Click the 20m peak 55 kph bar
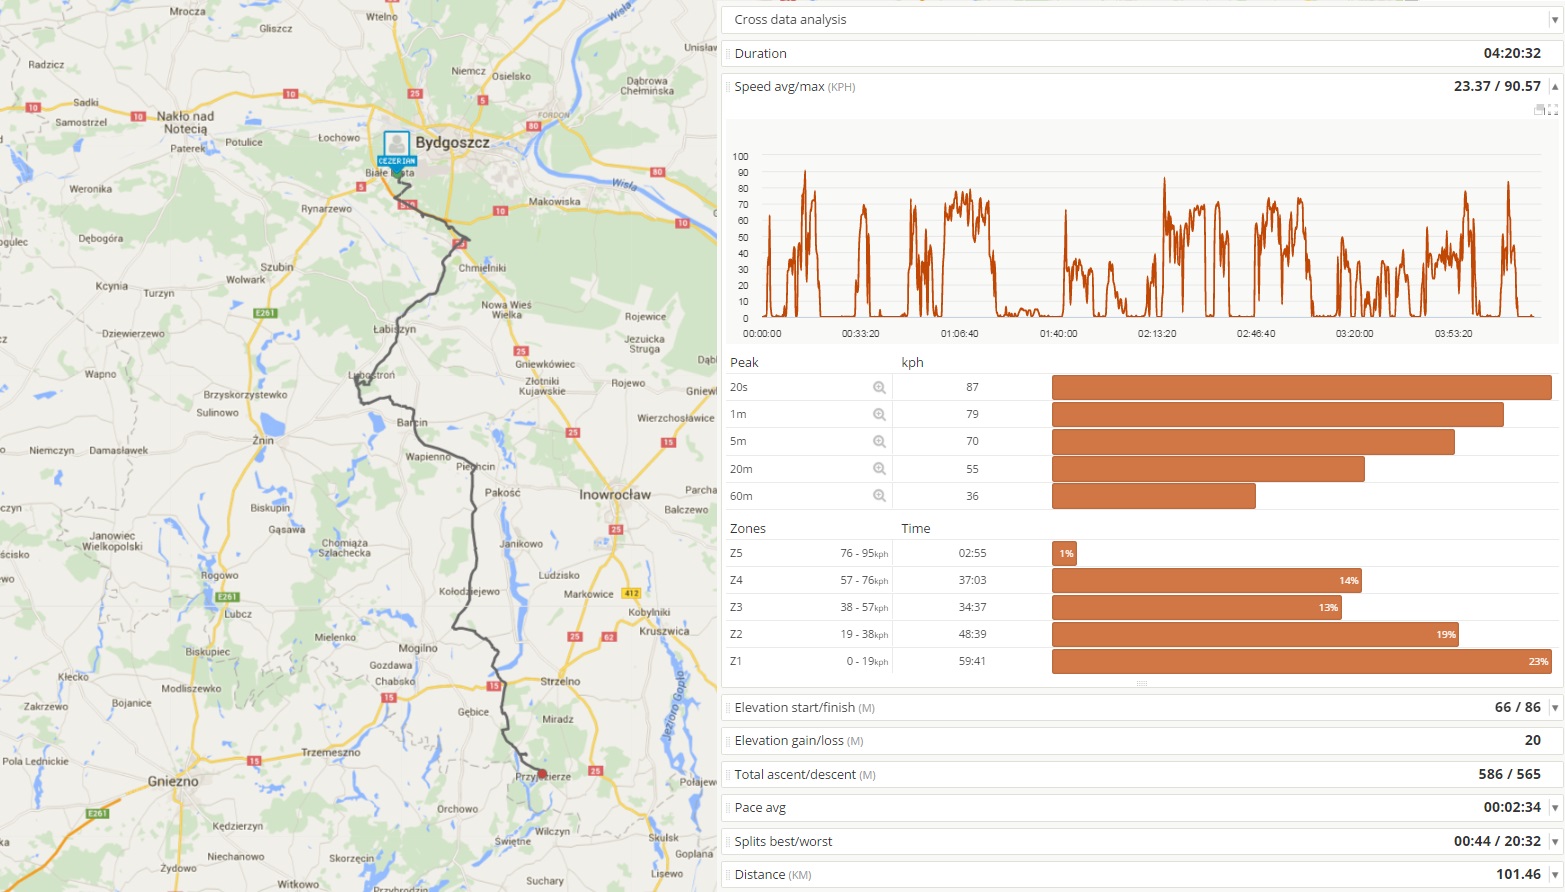1565x892 pixels. 1208,469
